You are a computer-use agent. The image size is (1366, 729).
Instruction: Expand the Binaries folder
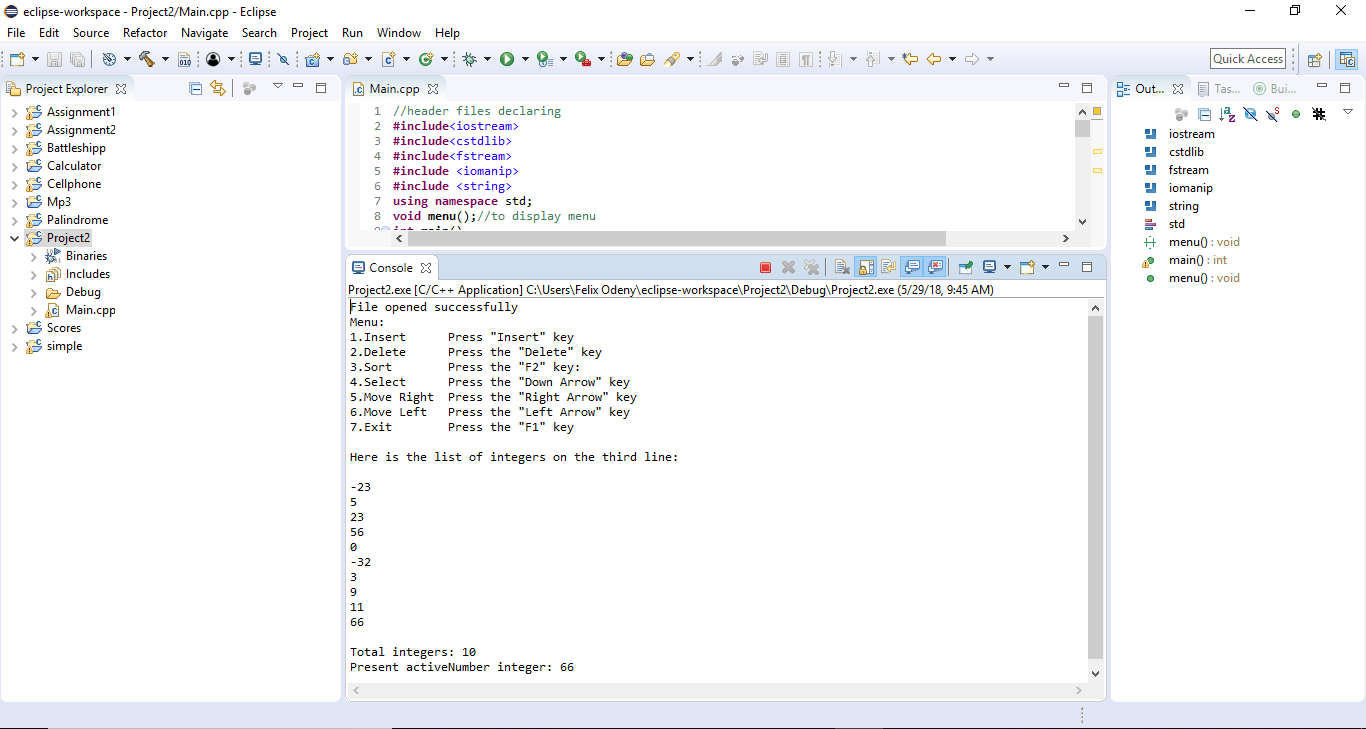pyautogui.click(x=33, y=256)
